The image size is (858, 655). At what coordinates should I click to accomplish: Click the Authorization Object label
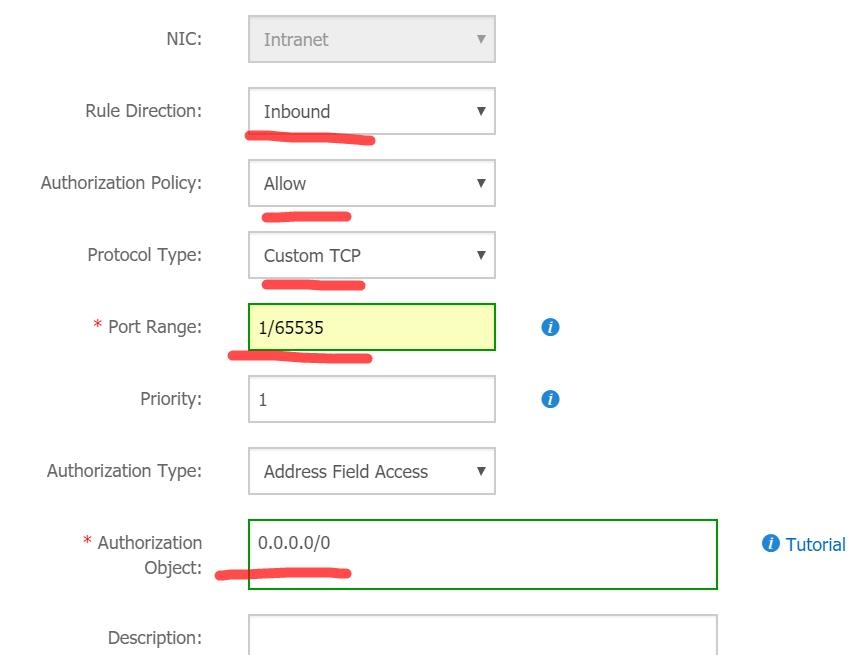149,555
